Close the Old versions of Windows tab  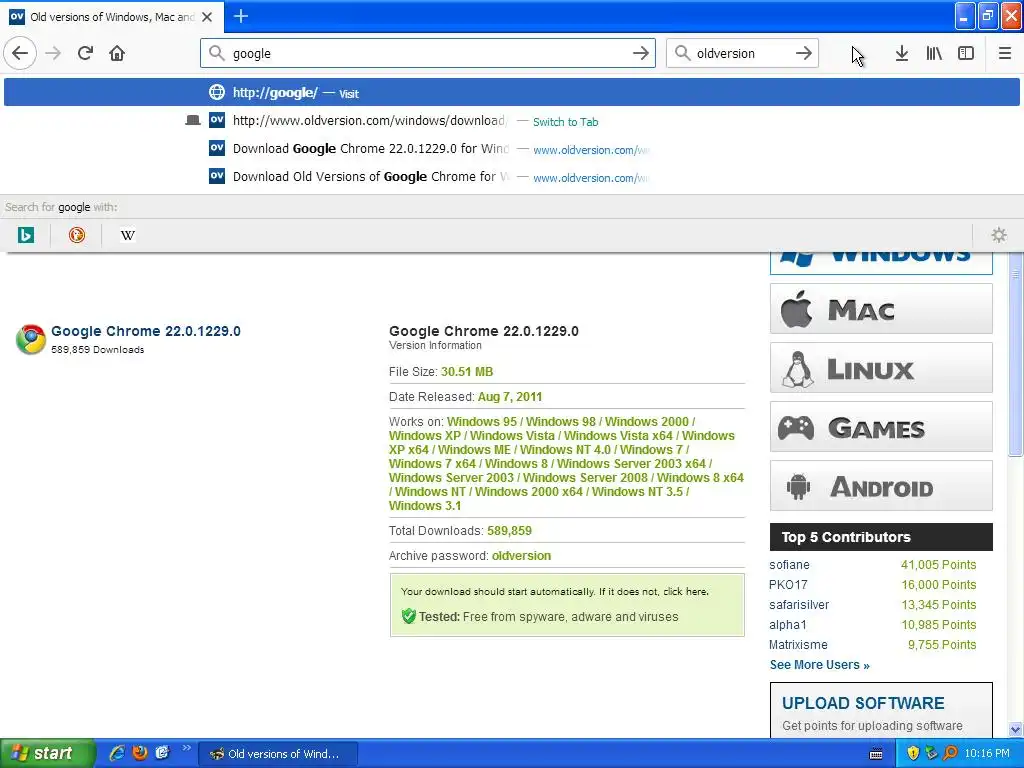pyautogui.click(x=207, y=17)
